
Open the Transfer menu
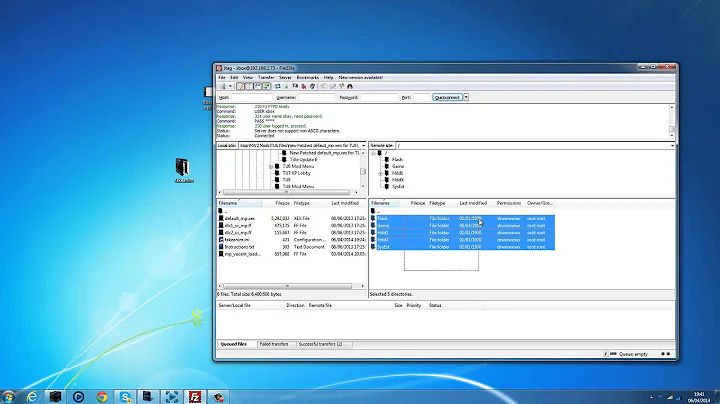[266, 78]
